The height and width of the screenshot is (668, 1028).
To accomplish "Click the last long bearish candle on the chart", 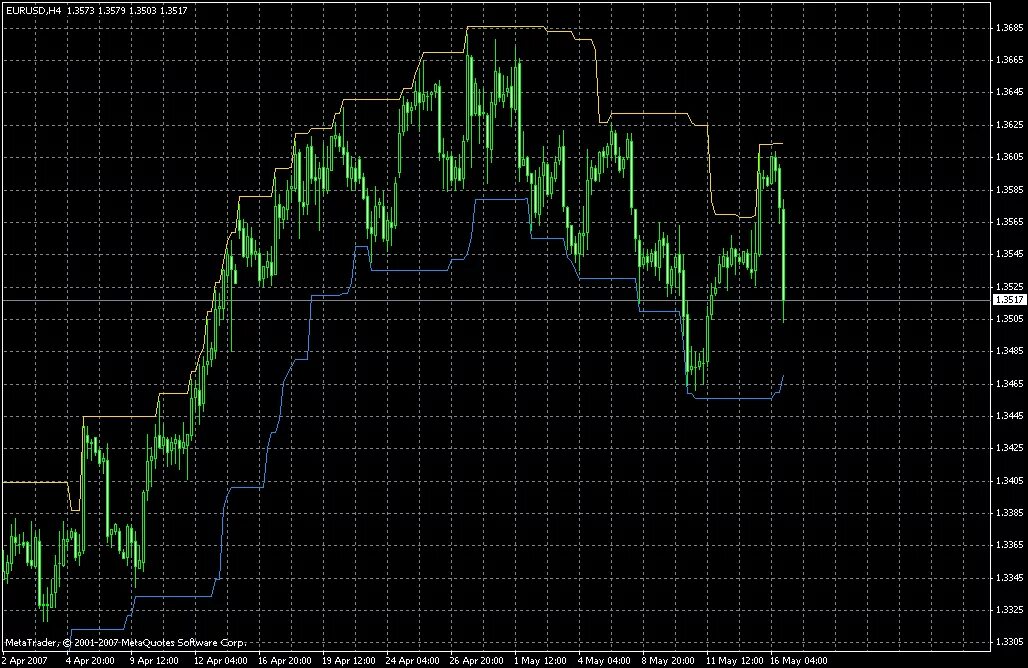I will (783, 262).
